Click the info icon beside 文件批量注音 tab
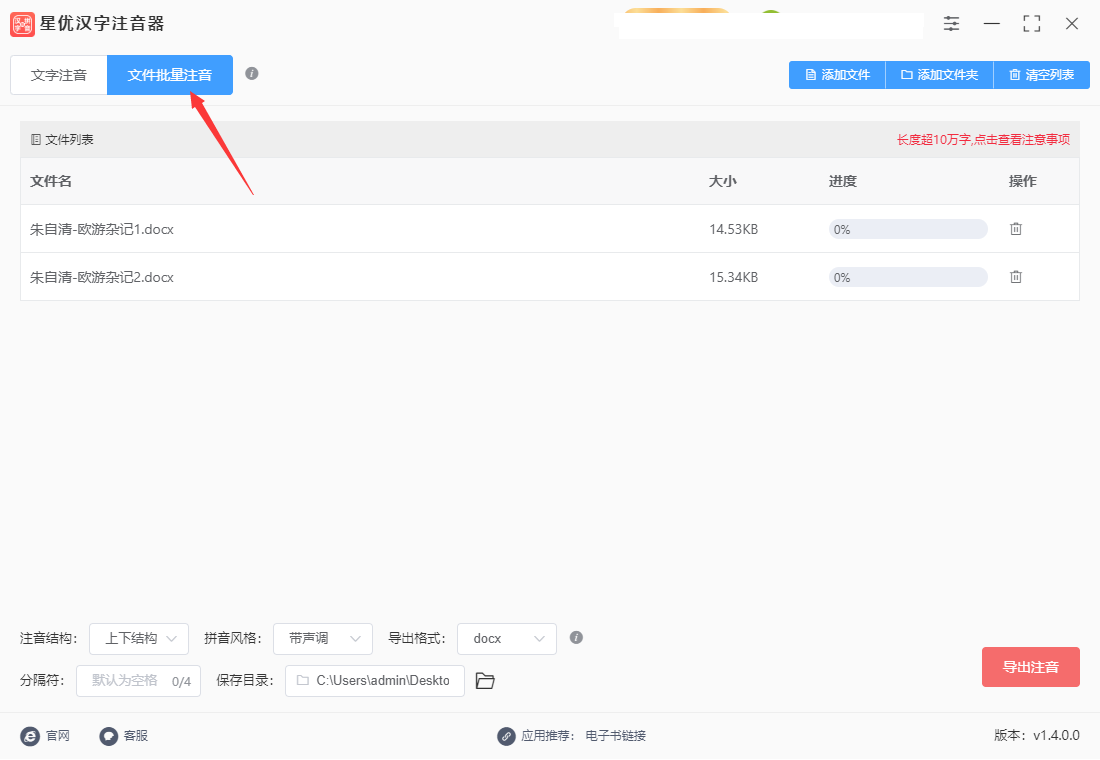The height and width of the screenshot is (760, 1100). 252,74
